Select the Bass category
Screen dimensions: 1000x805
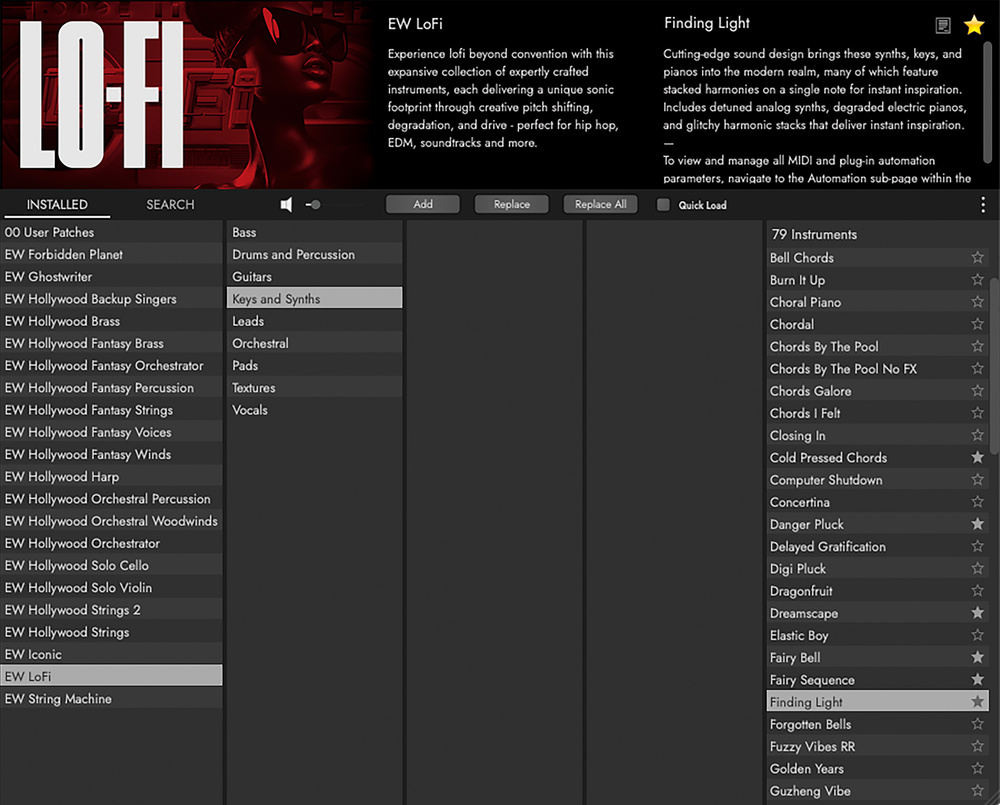pyautogui.click(x=314, y=232)
